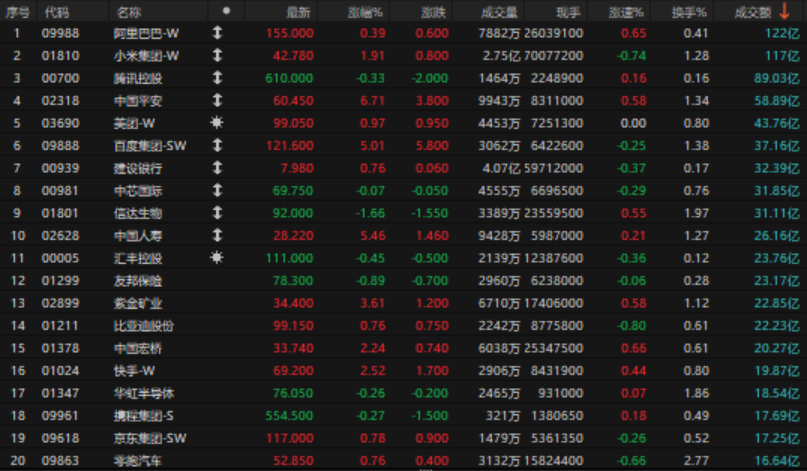Select the stock name 信达生物

click(x=138, y=213)
